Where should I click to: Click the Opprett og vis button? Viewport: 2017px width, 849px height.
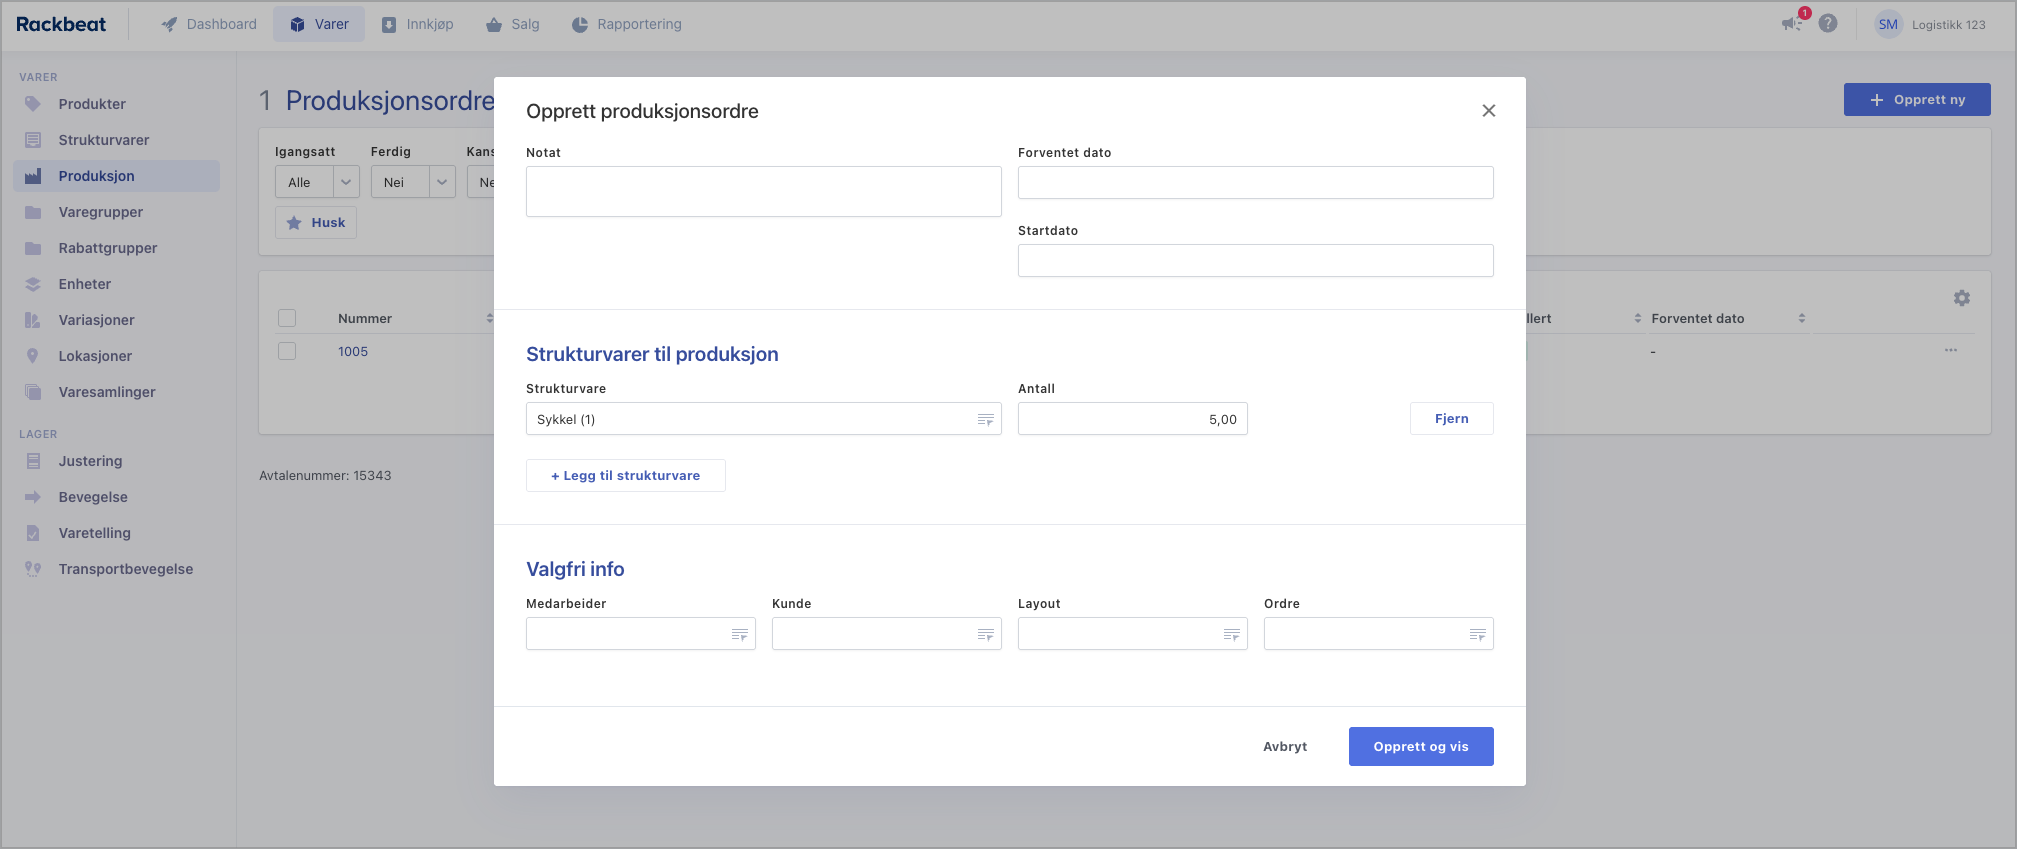1420,747
